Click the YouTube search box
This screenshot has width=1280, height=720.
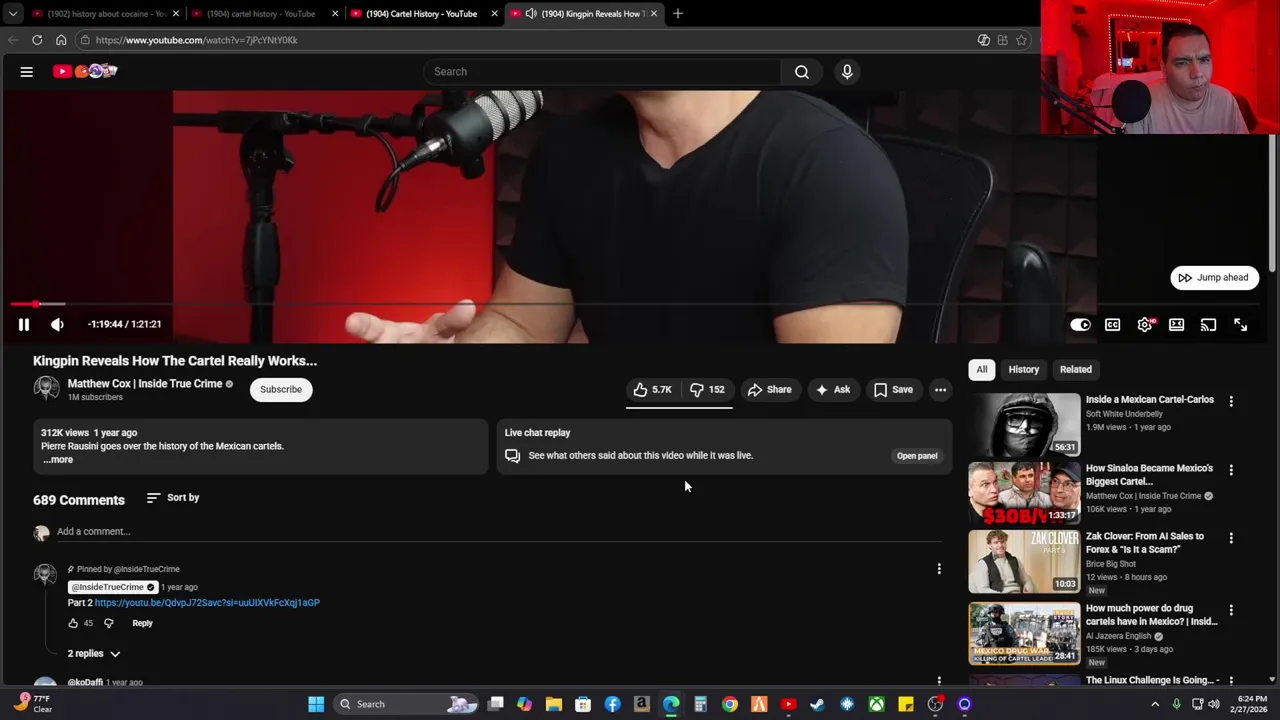[x=602, y=71]
